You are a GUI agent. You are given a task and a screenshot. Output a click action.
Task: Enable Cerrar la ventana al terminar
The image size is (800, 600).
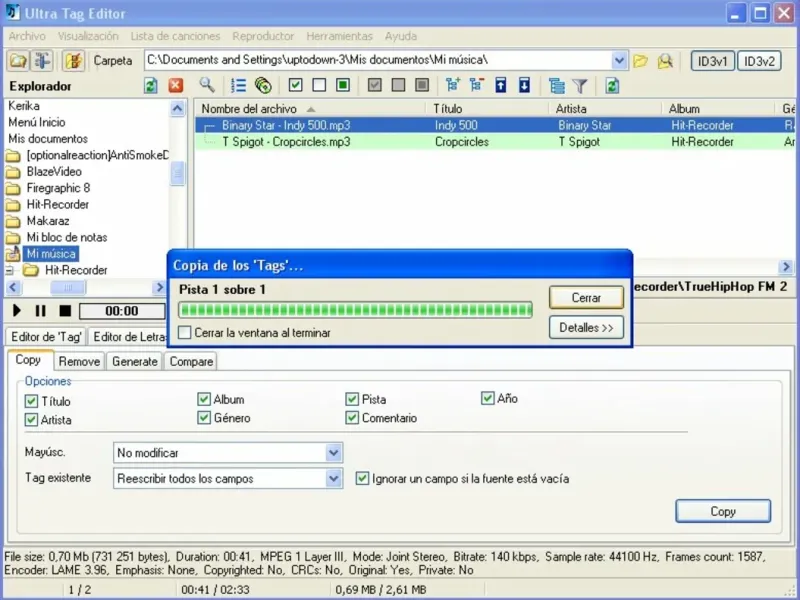point(185,333)
